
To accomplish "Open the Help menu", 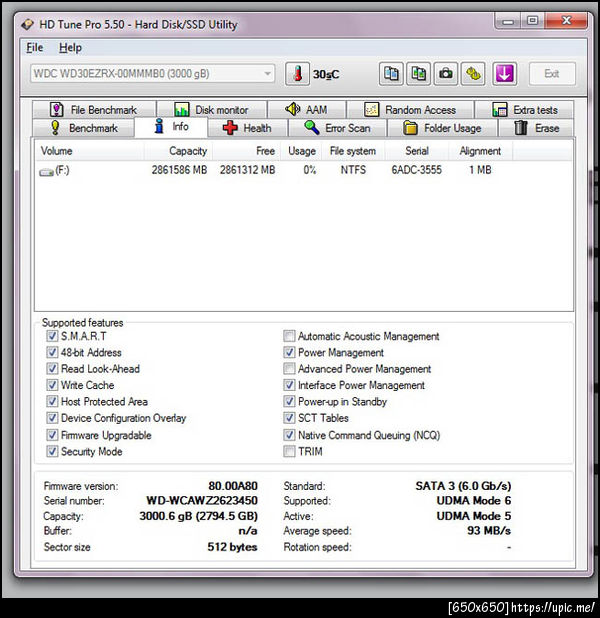I will point(71,48).
